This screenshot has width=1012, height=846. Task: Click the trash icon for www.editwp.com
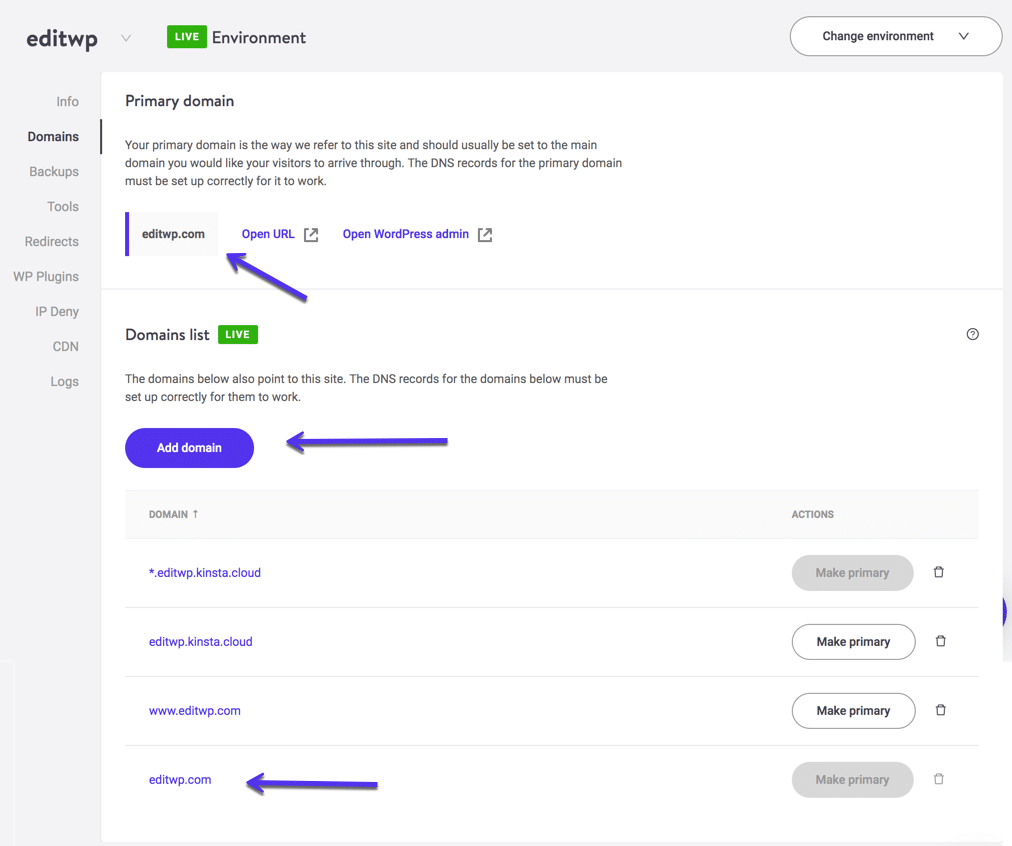[x=940, y=710]
